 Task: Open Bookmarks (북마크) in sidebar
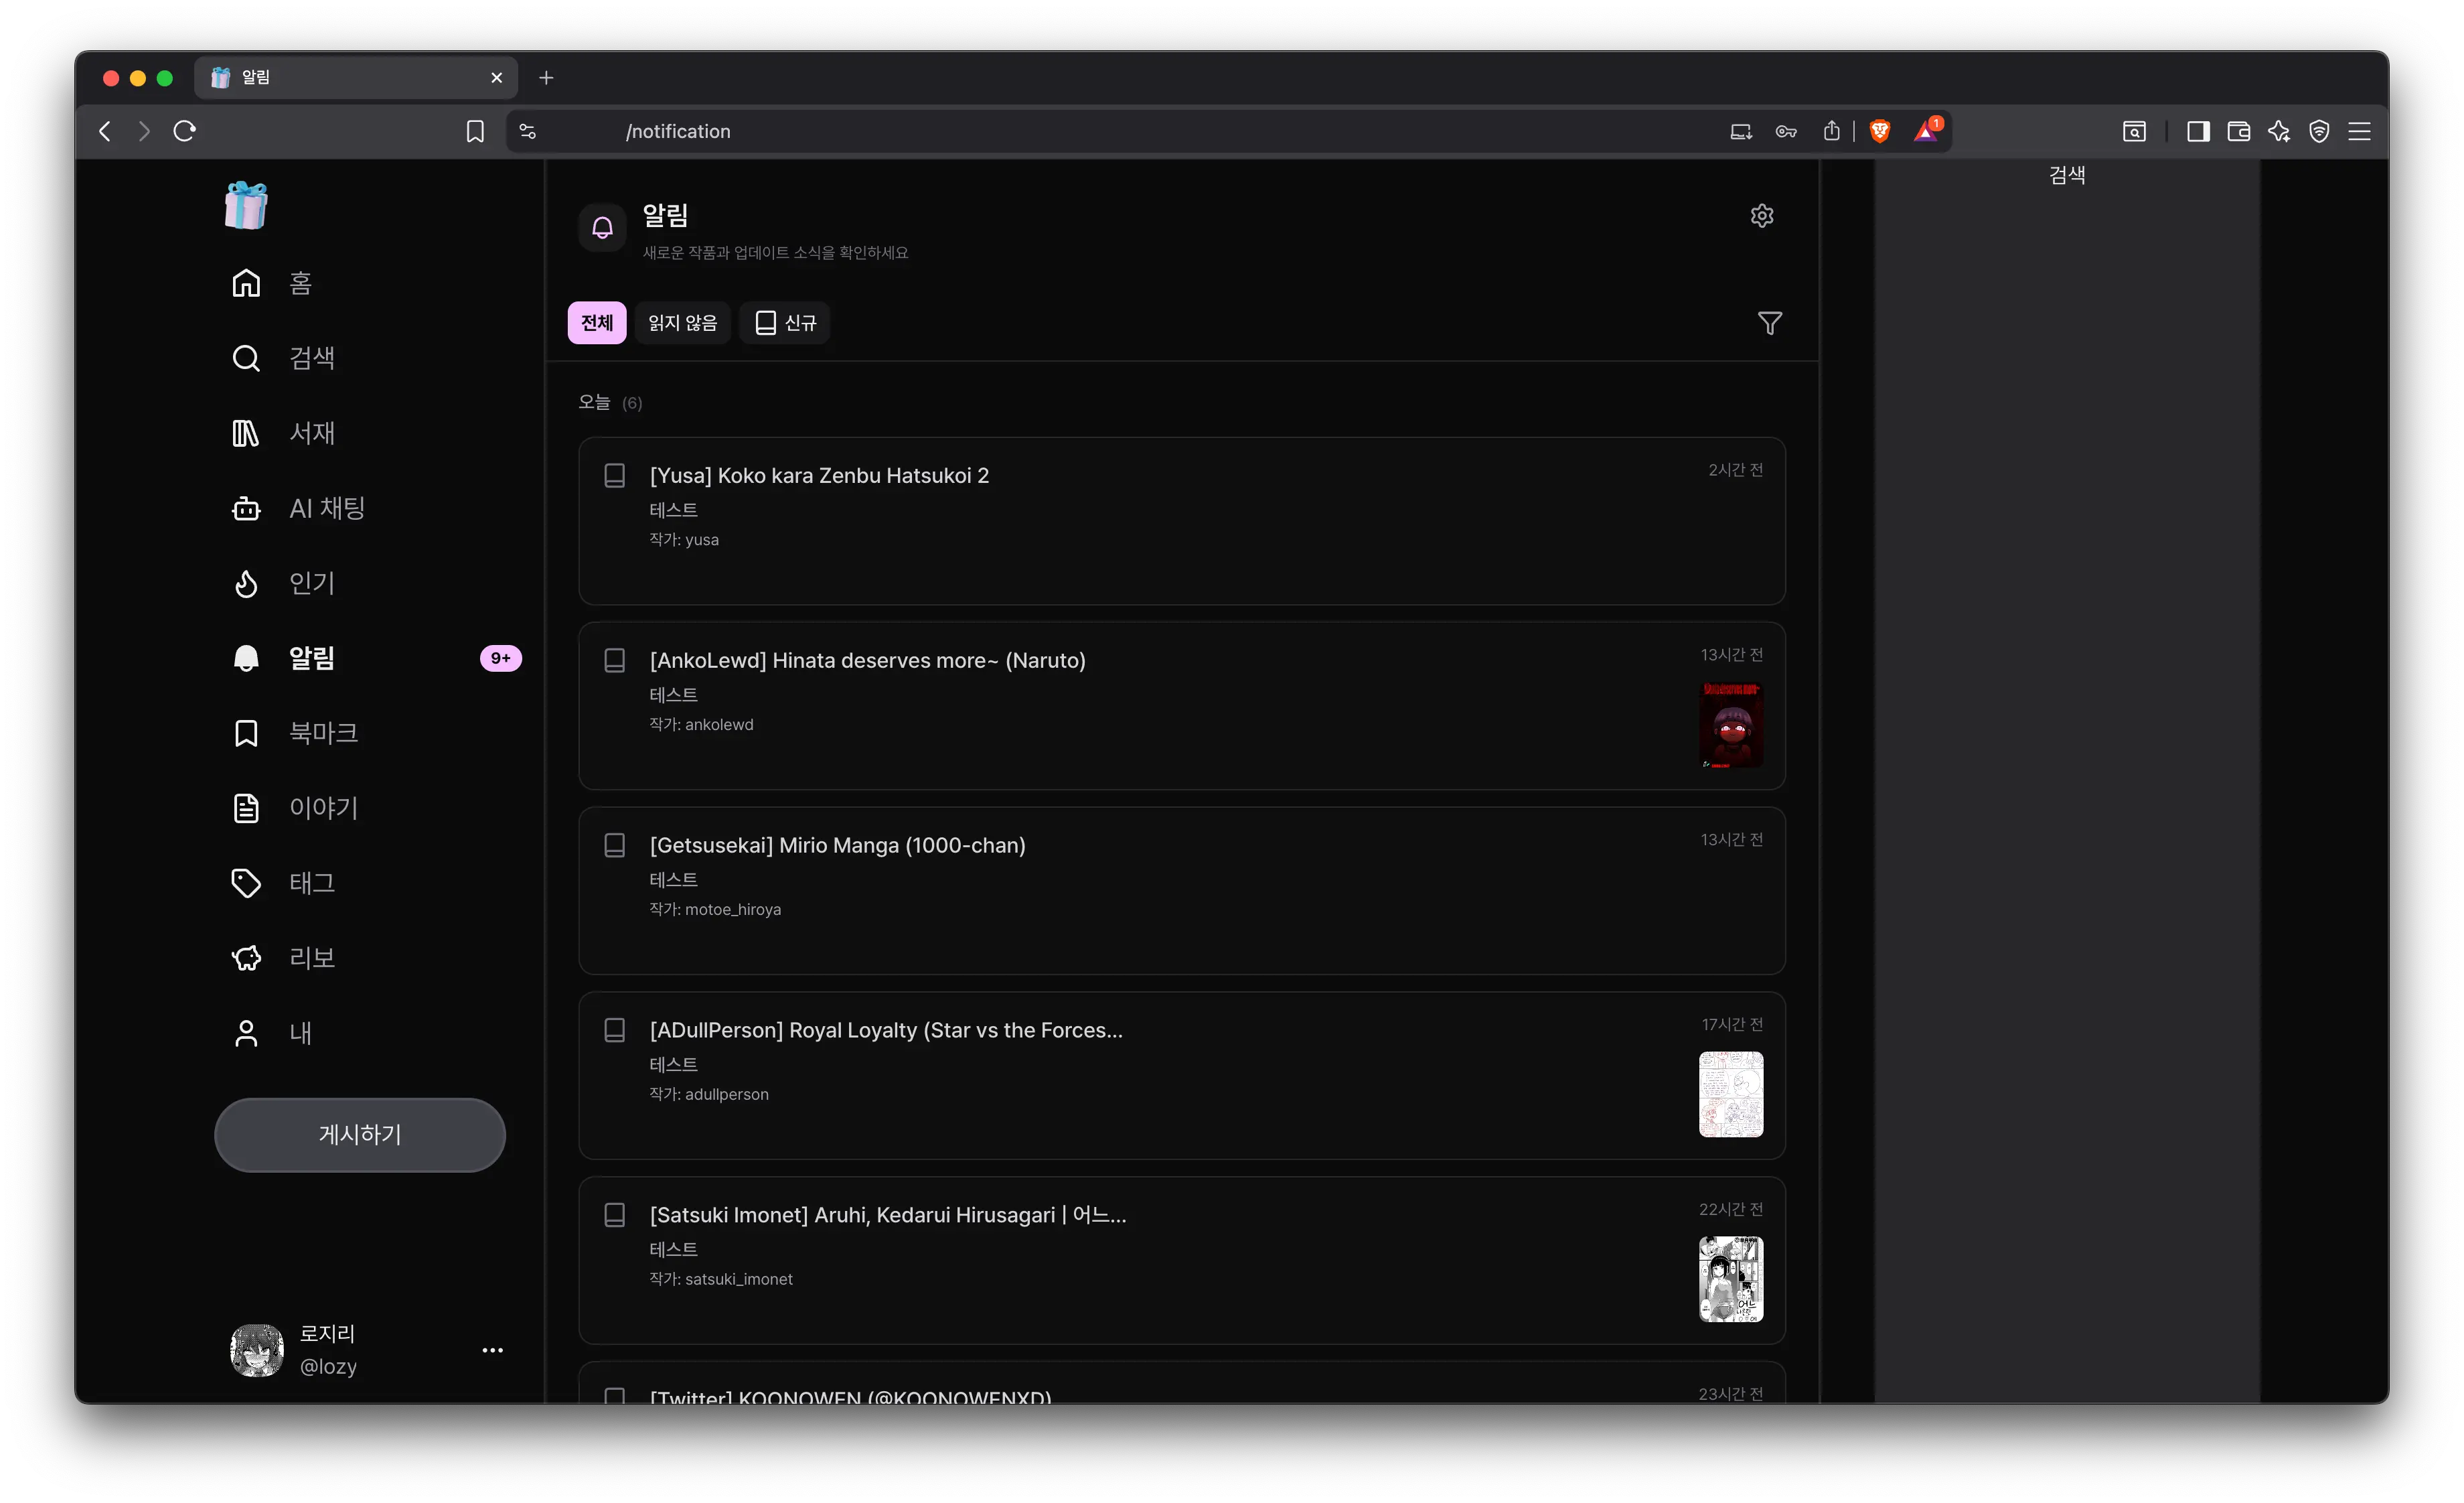pos(294,733)
